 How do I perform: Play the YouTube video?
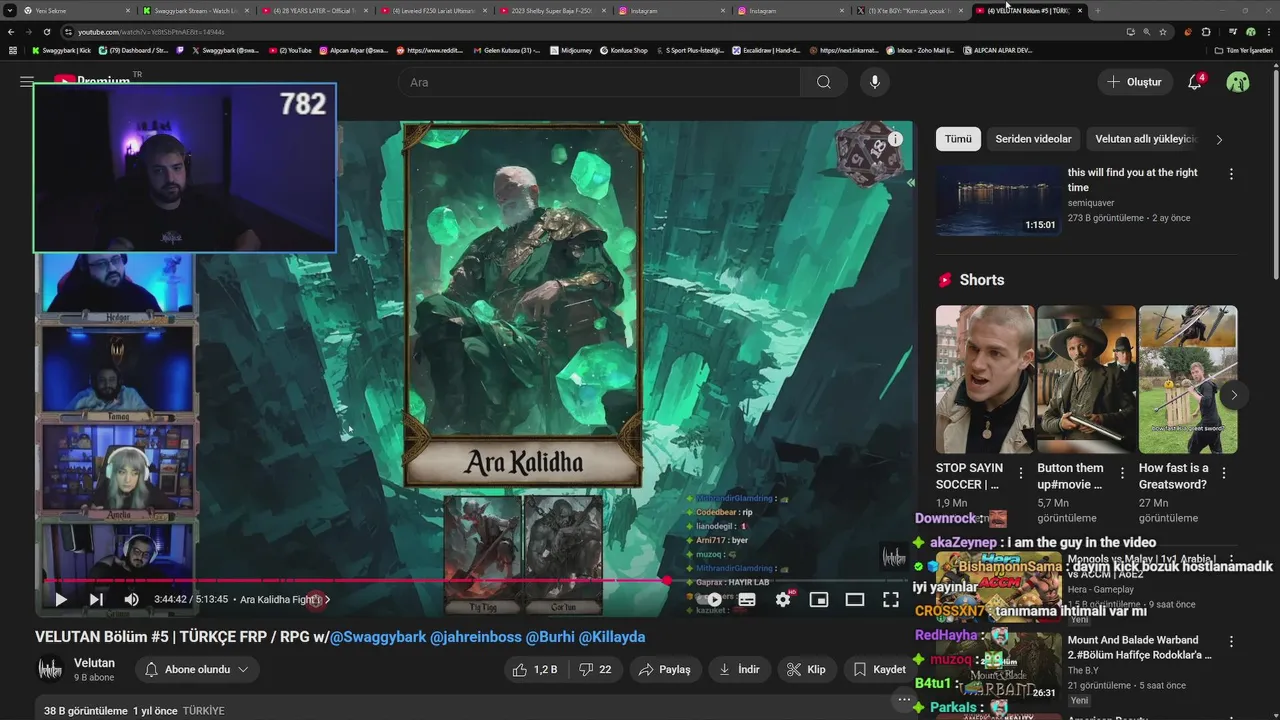coord(60,599)
